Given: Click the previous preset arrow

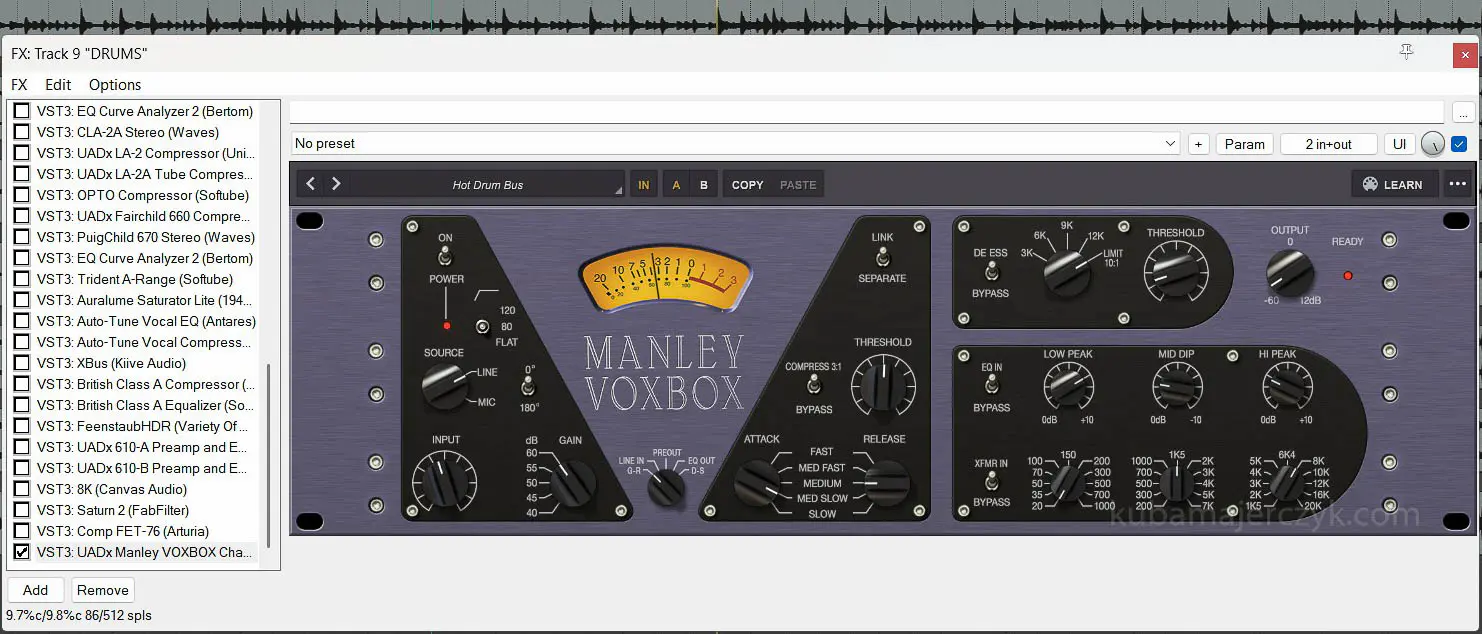Looking at the screenshot, I should click(311, 184).
